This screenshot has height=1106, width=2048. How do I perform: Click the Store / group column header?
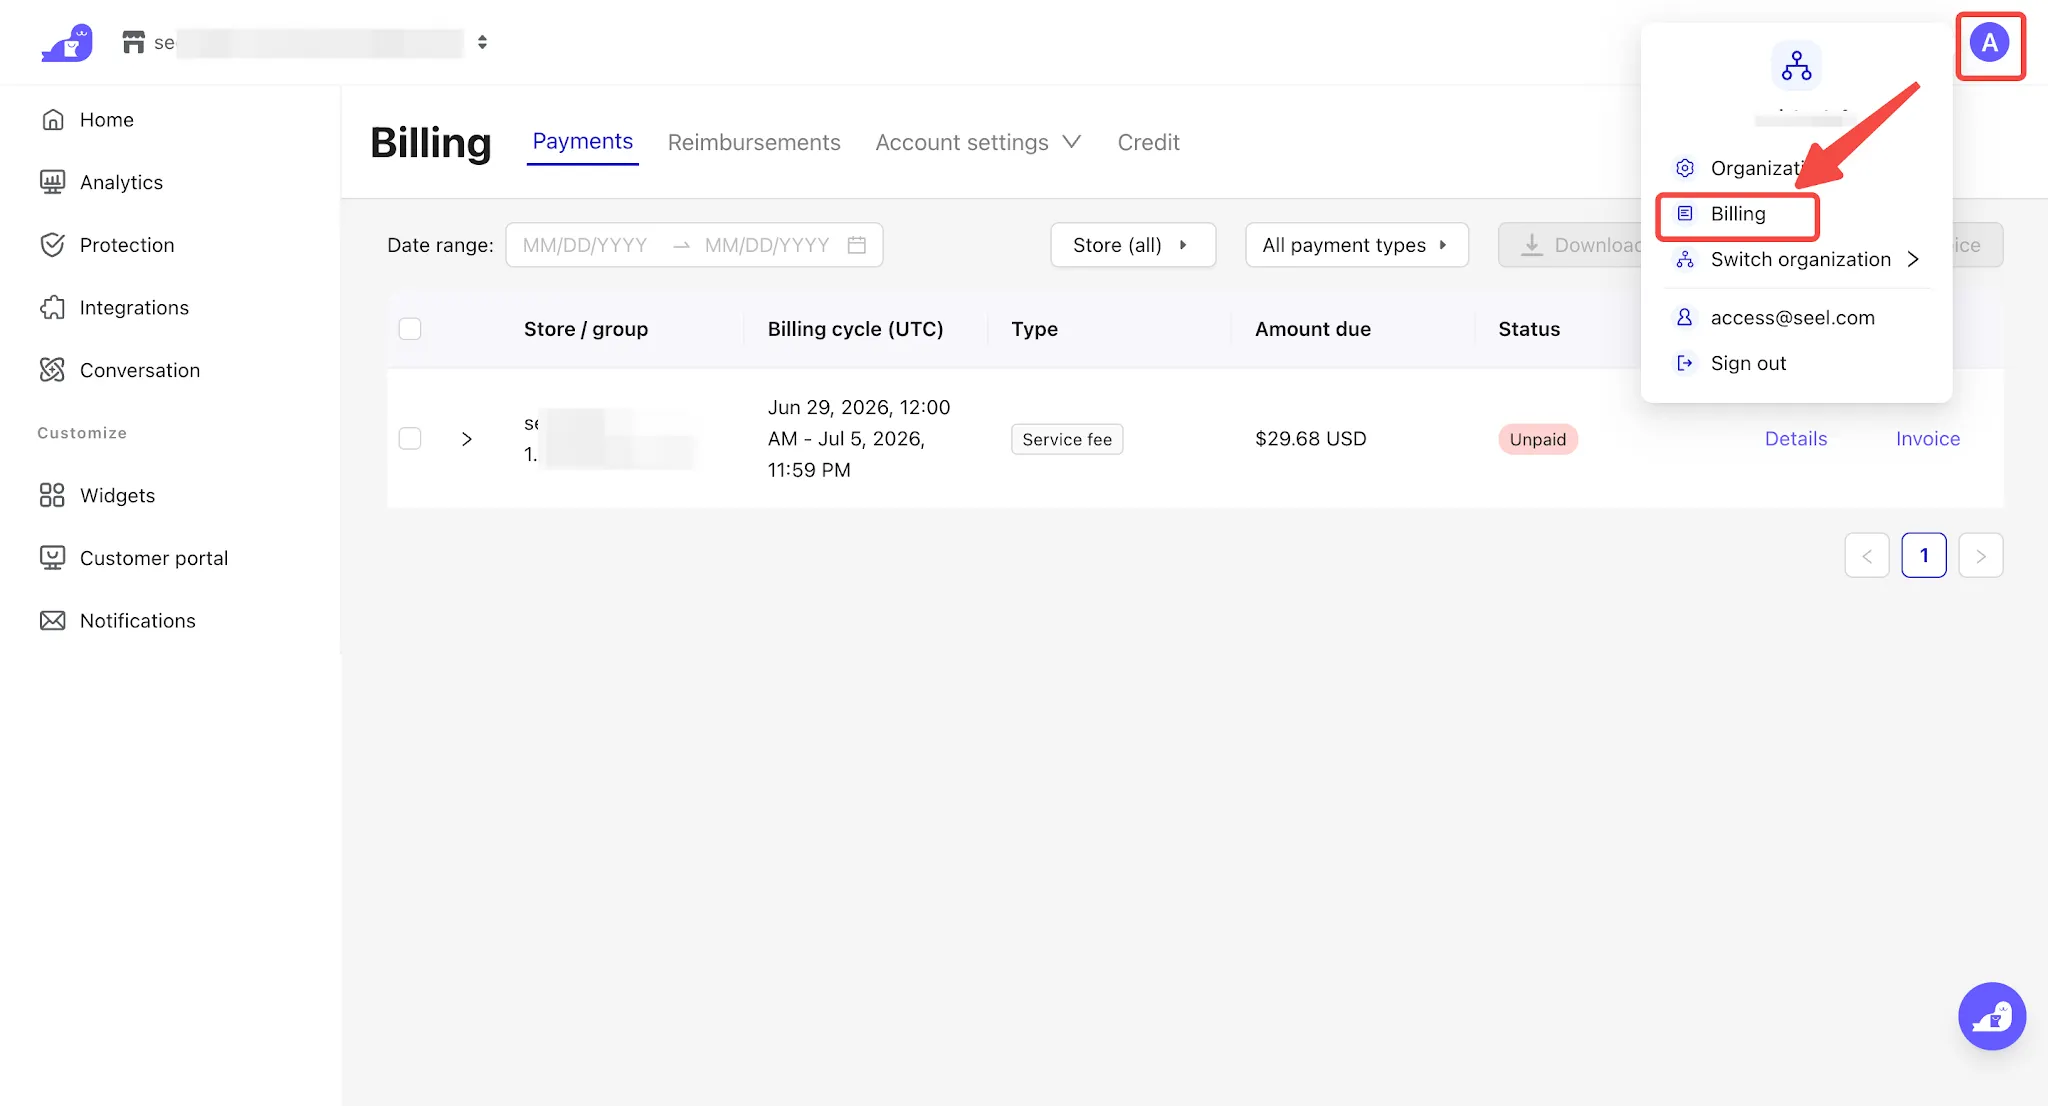[586, 329]
